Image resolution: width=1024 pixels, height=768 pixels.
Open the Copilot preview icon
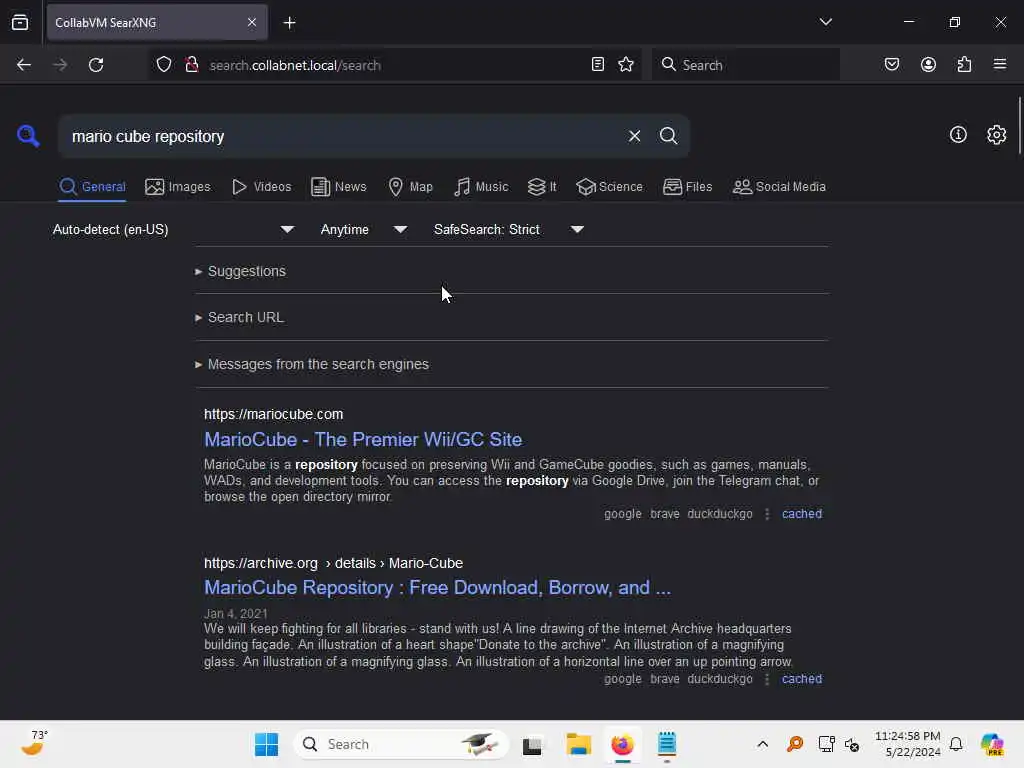pyautogui.click(x=992, y=744)
